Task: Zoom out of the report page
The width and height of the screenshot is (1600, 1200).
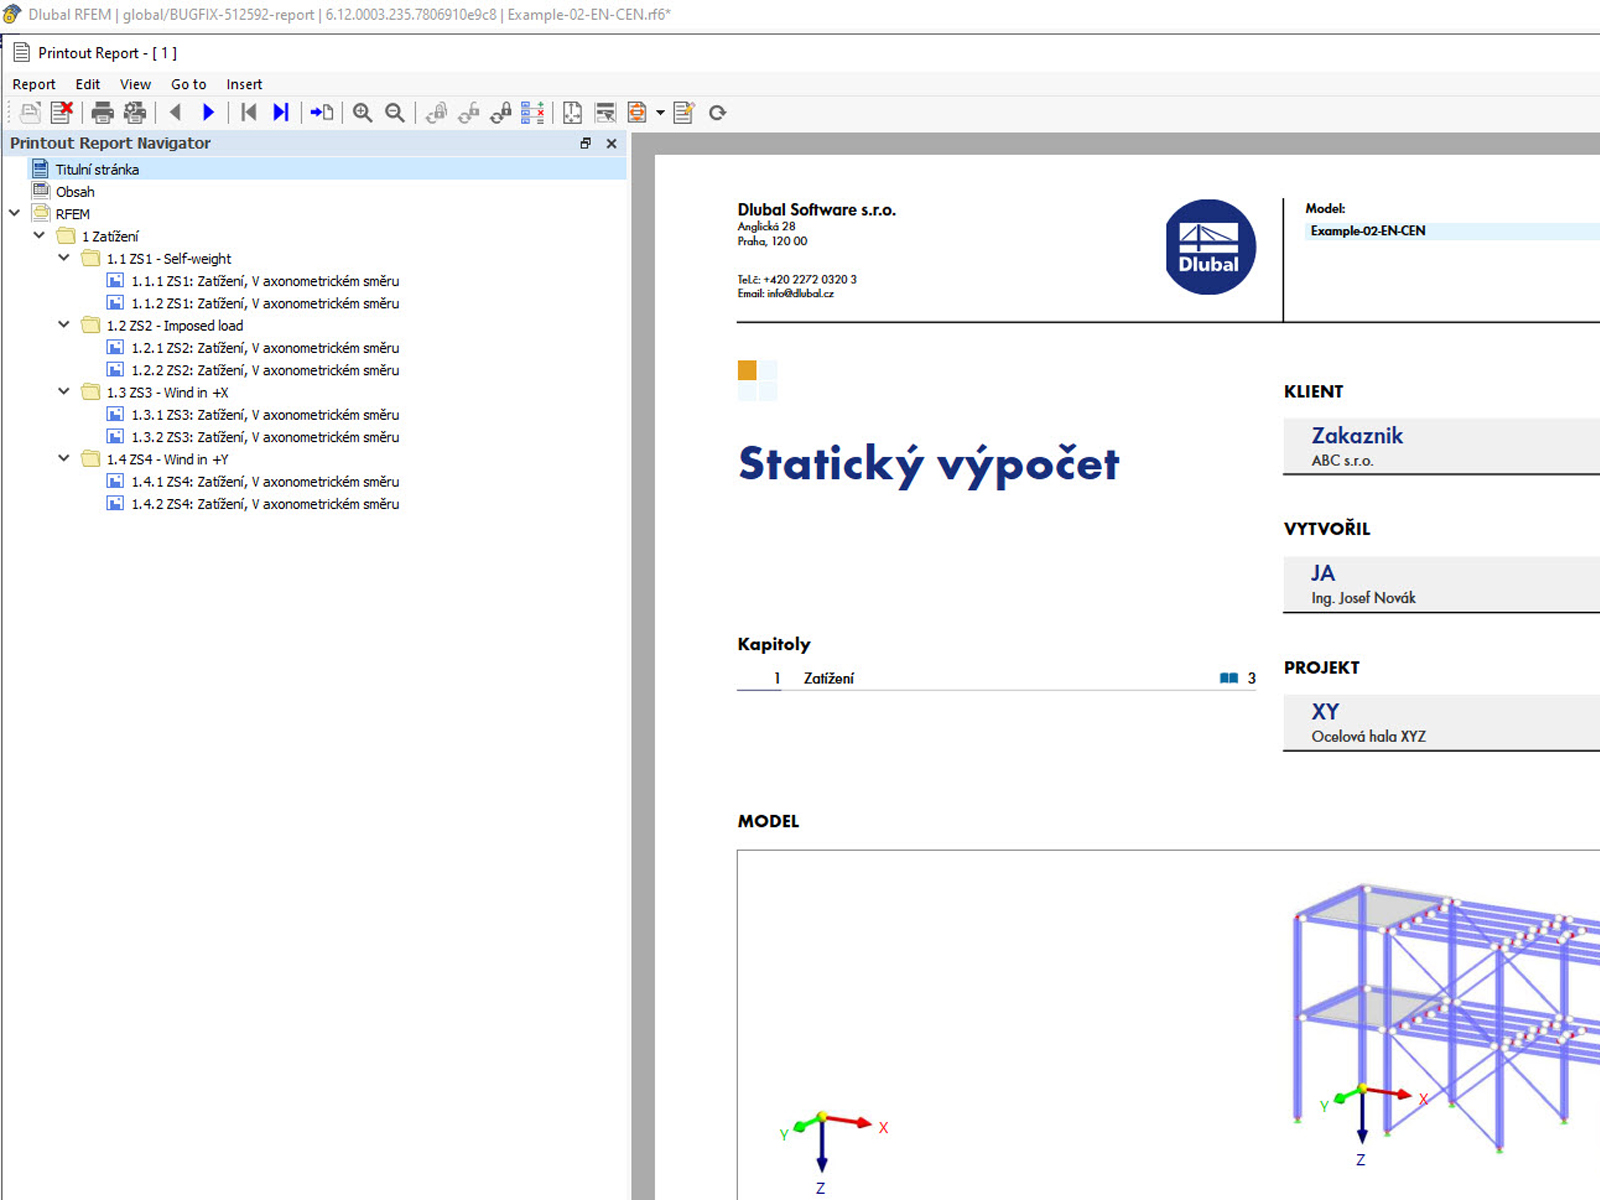Action: [x=394, y=112]
